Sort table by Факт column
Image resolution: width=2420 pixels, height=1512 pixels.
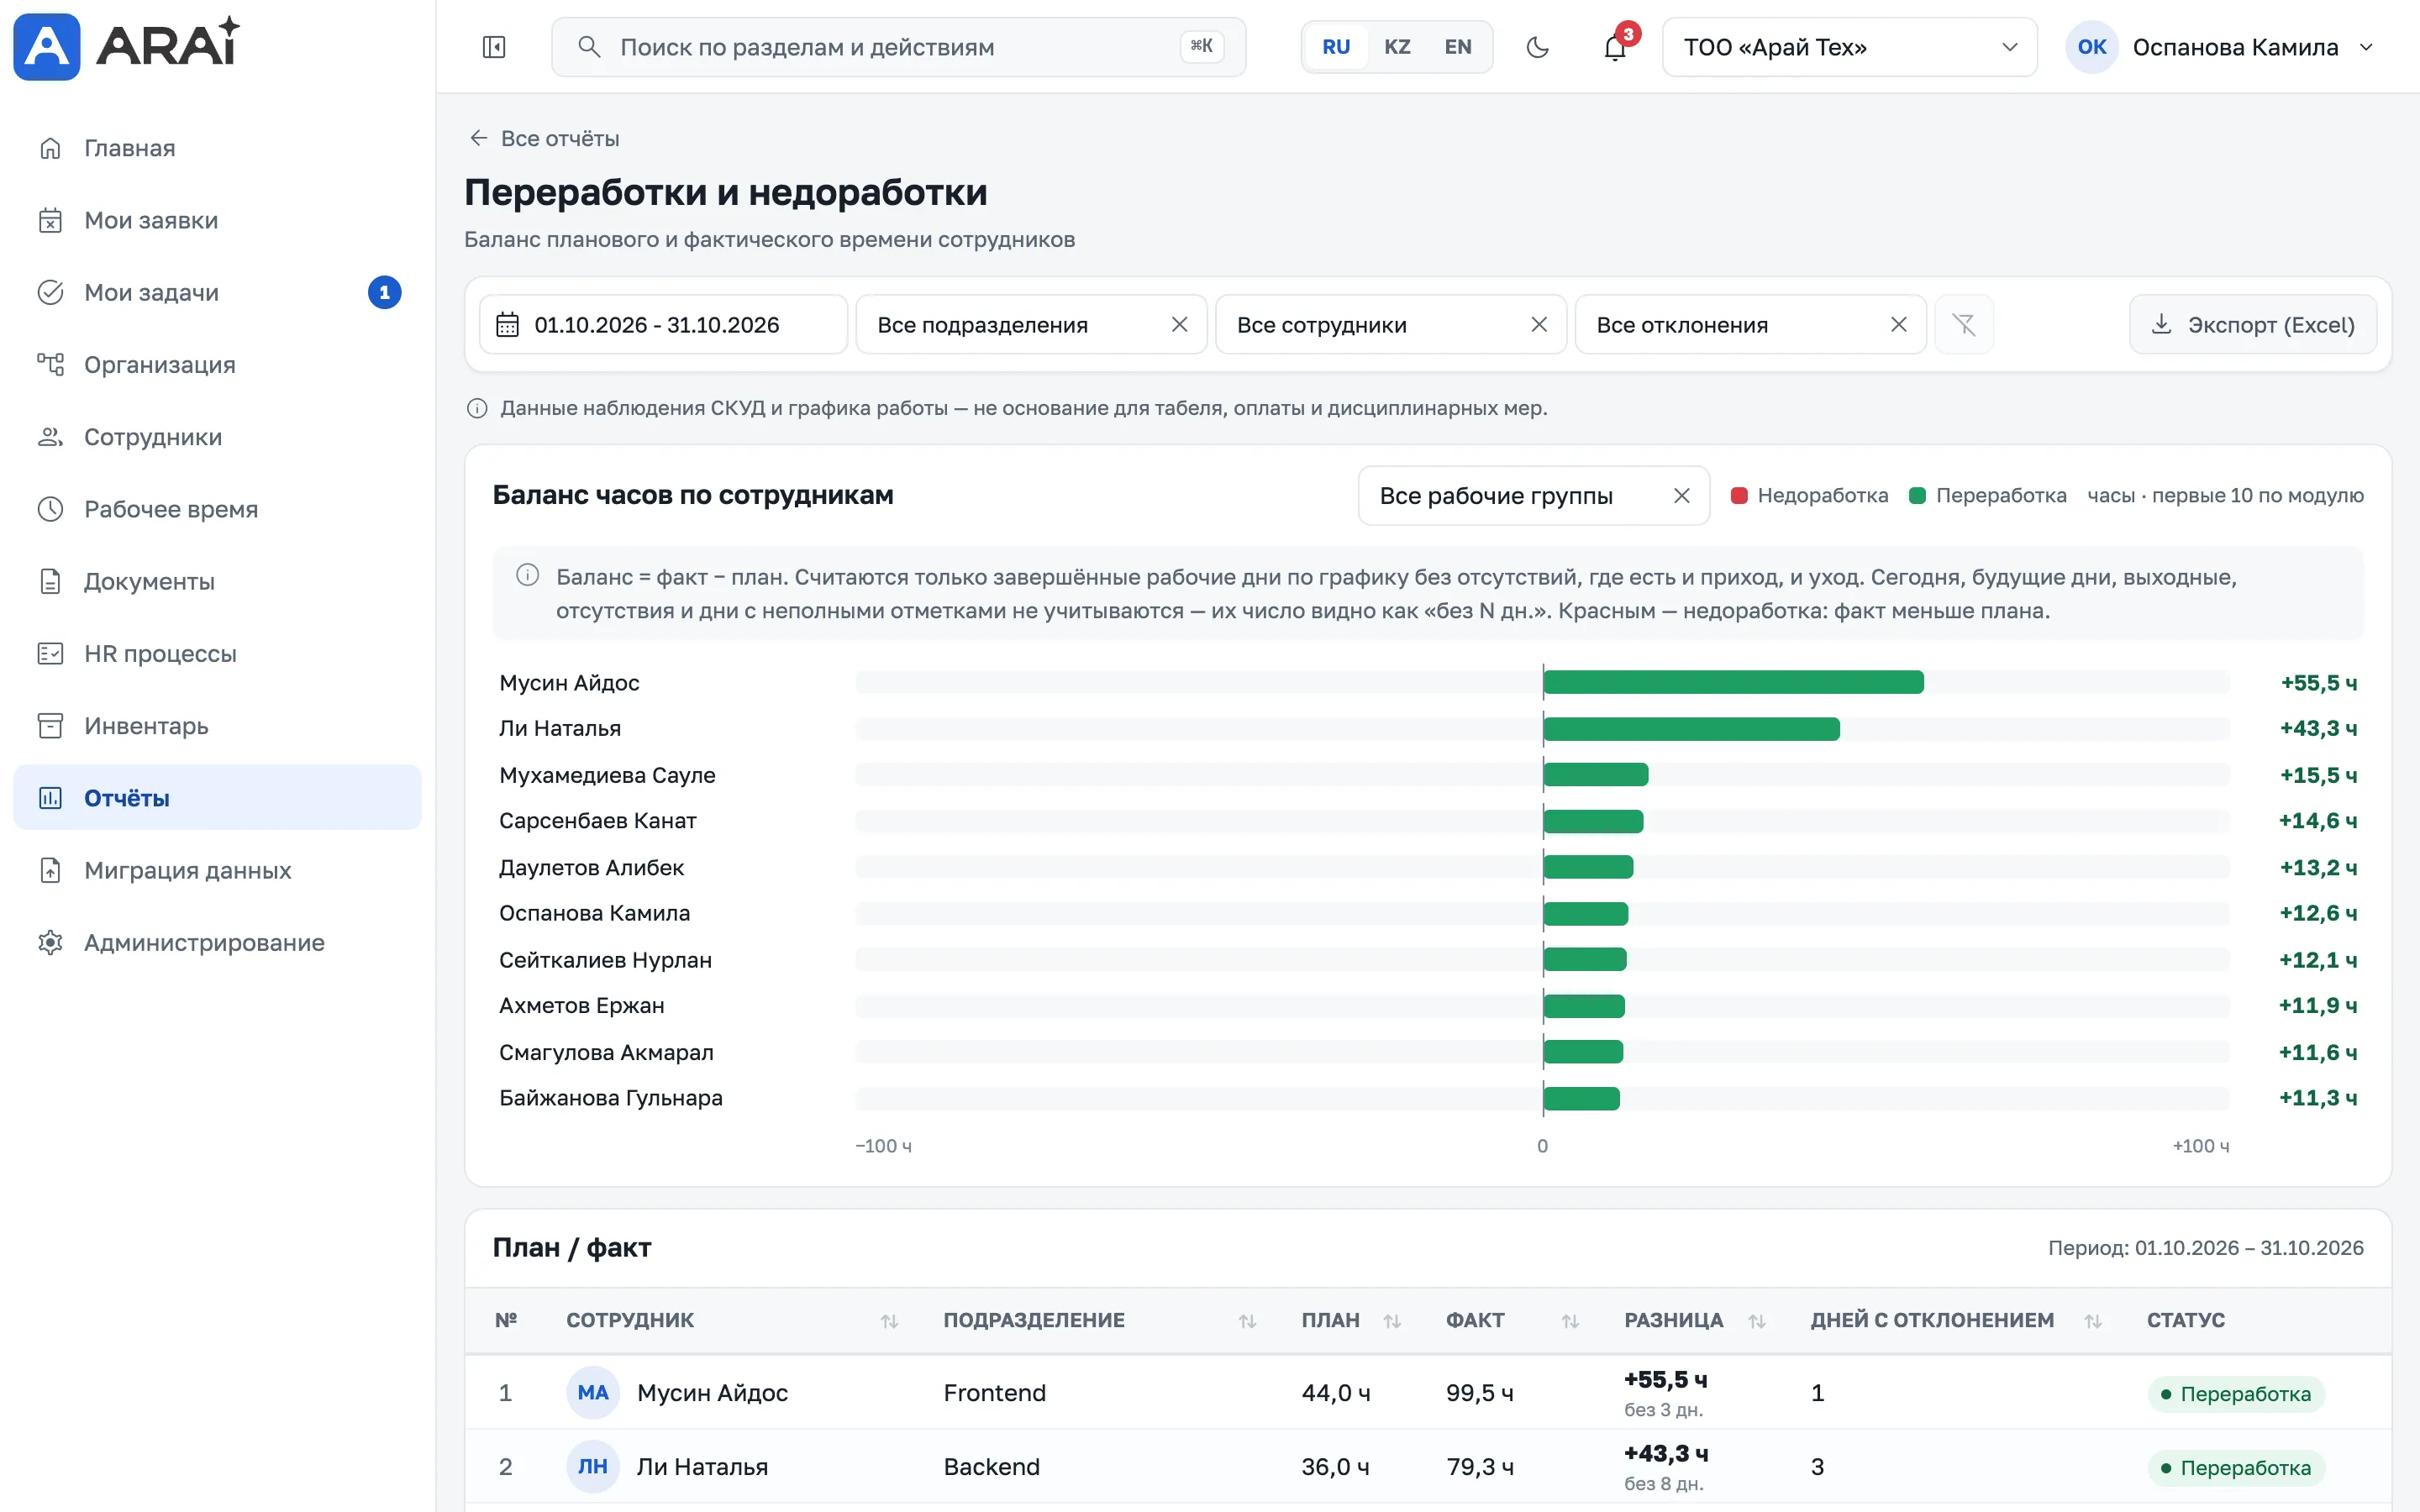(x=1570, y=1321)
